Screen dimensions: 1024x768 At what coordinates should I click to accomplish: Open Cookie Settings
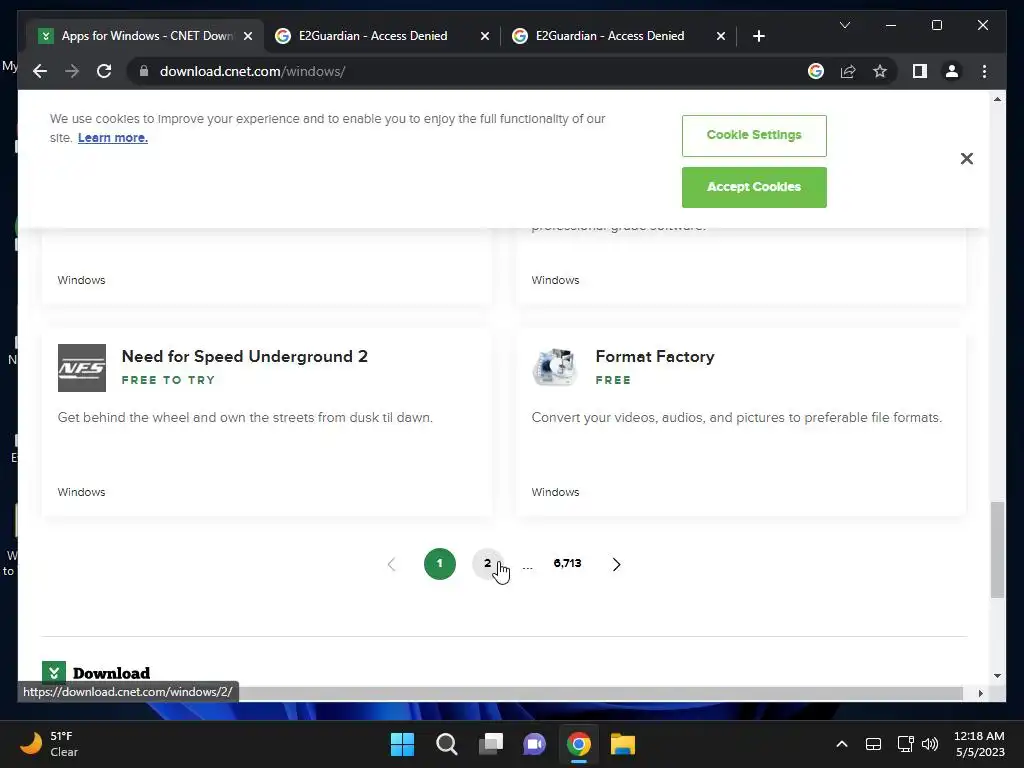[754, 135]
